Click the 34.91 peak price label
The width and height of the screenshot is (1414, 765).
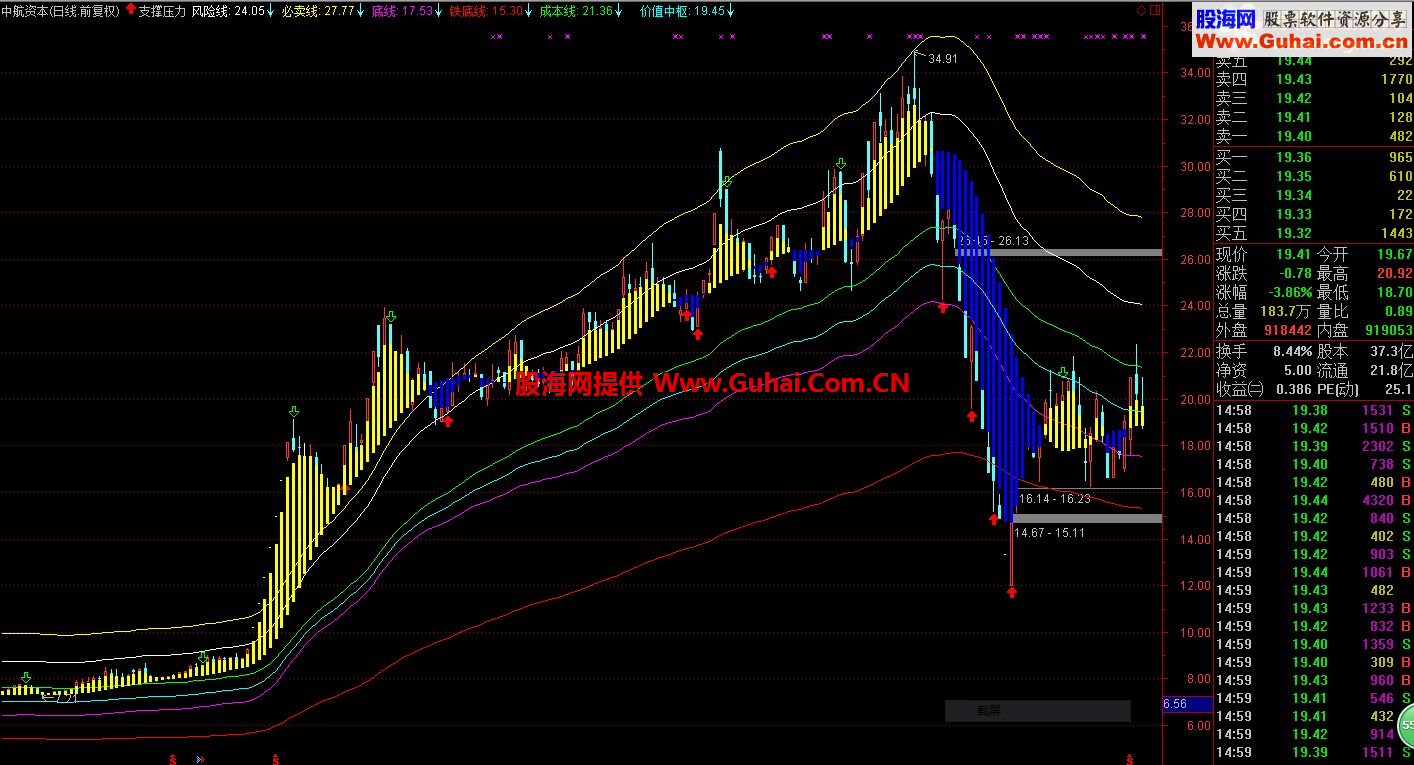click(943, 59)
